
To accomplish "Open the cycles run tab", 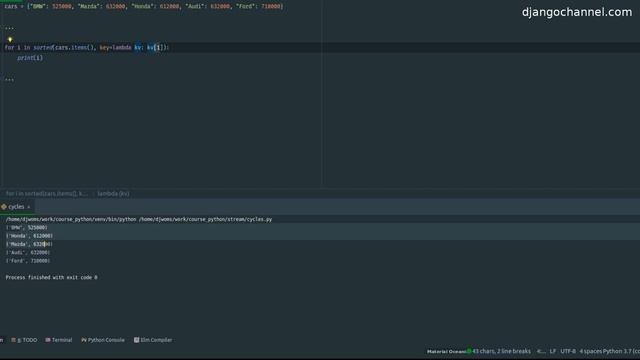I will point(16,207).
